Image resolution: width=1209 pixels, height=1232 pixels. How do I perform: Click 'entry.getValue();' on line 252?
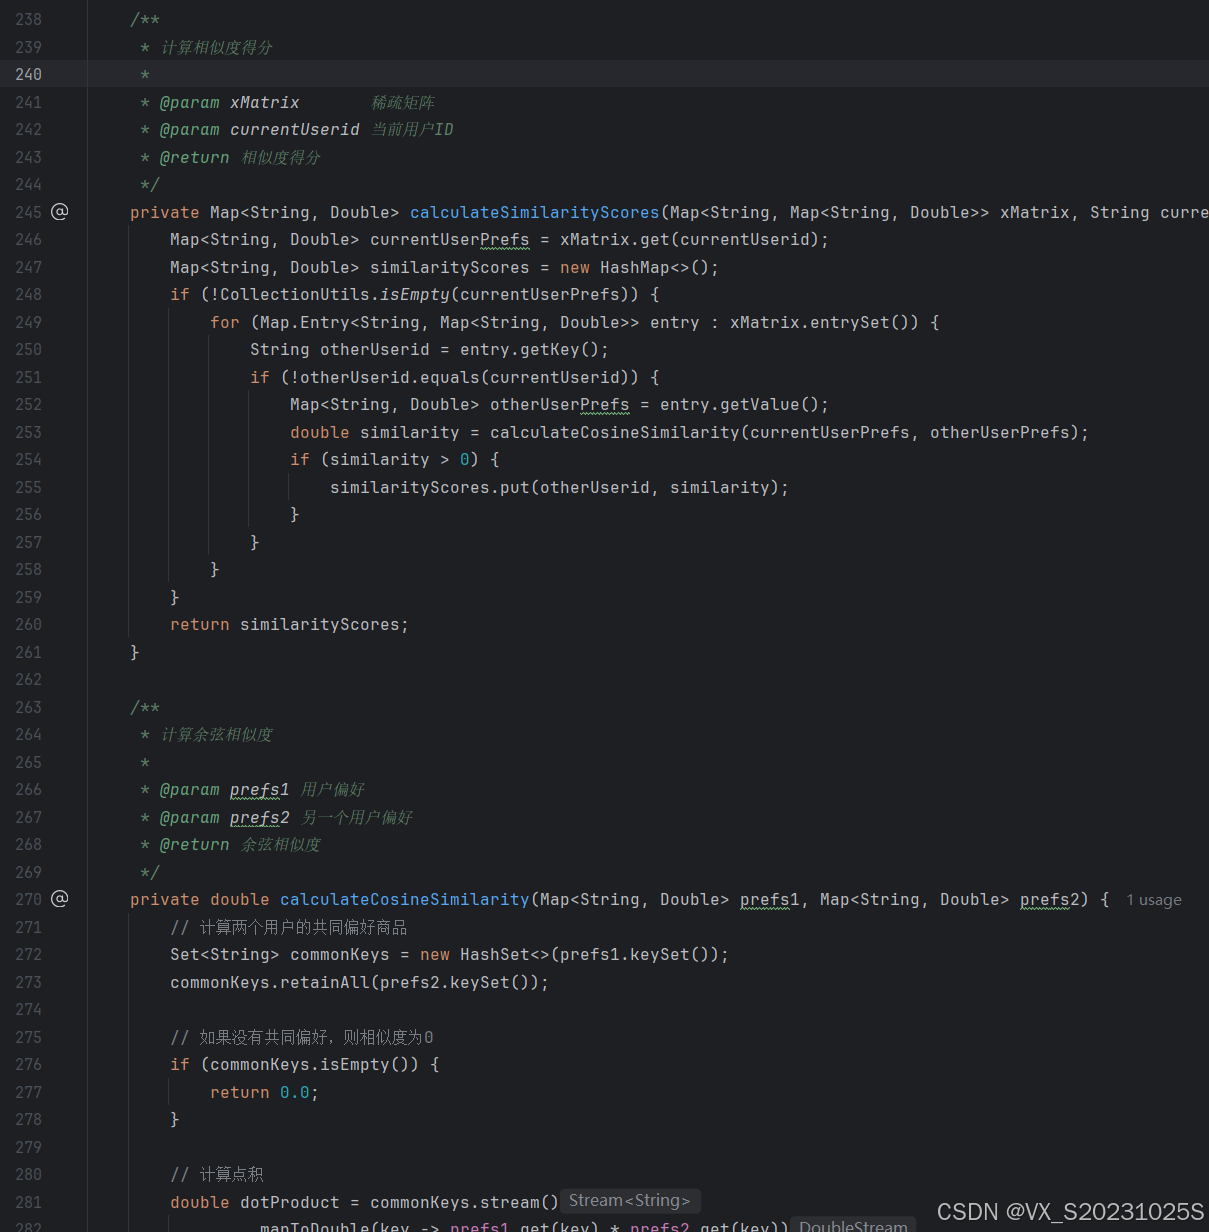pos(744,404)
